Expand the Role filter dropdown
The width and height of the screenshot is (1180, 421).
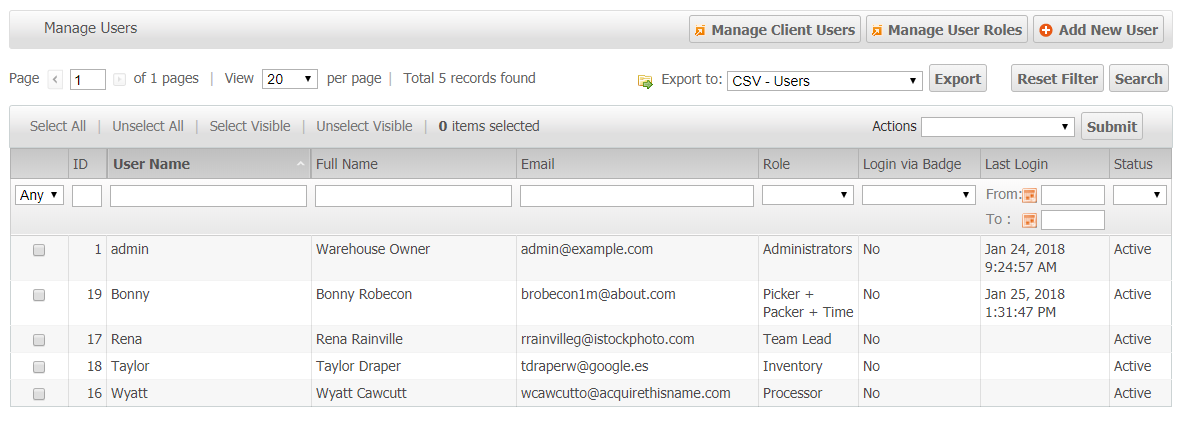pos(807,196)
